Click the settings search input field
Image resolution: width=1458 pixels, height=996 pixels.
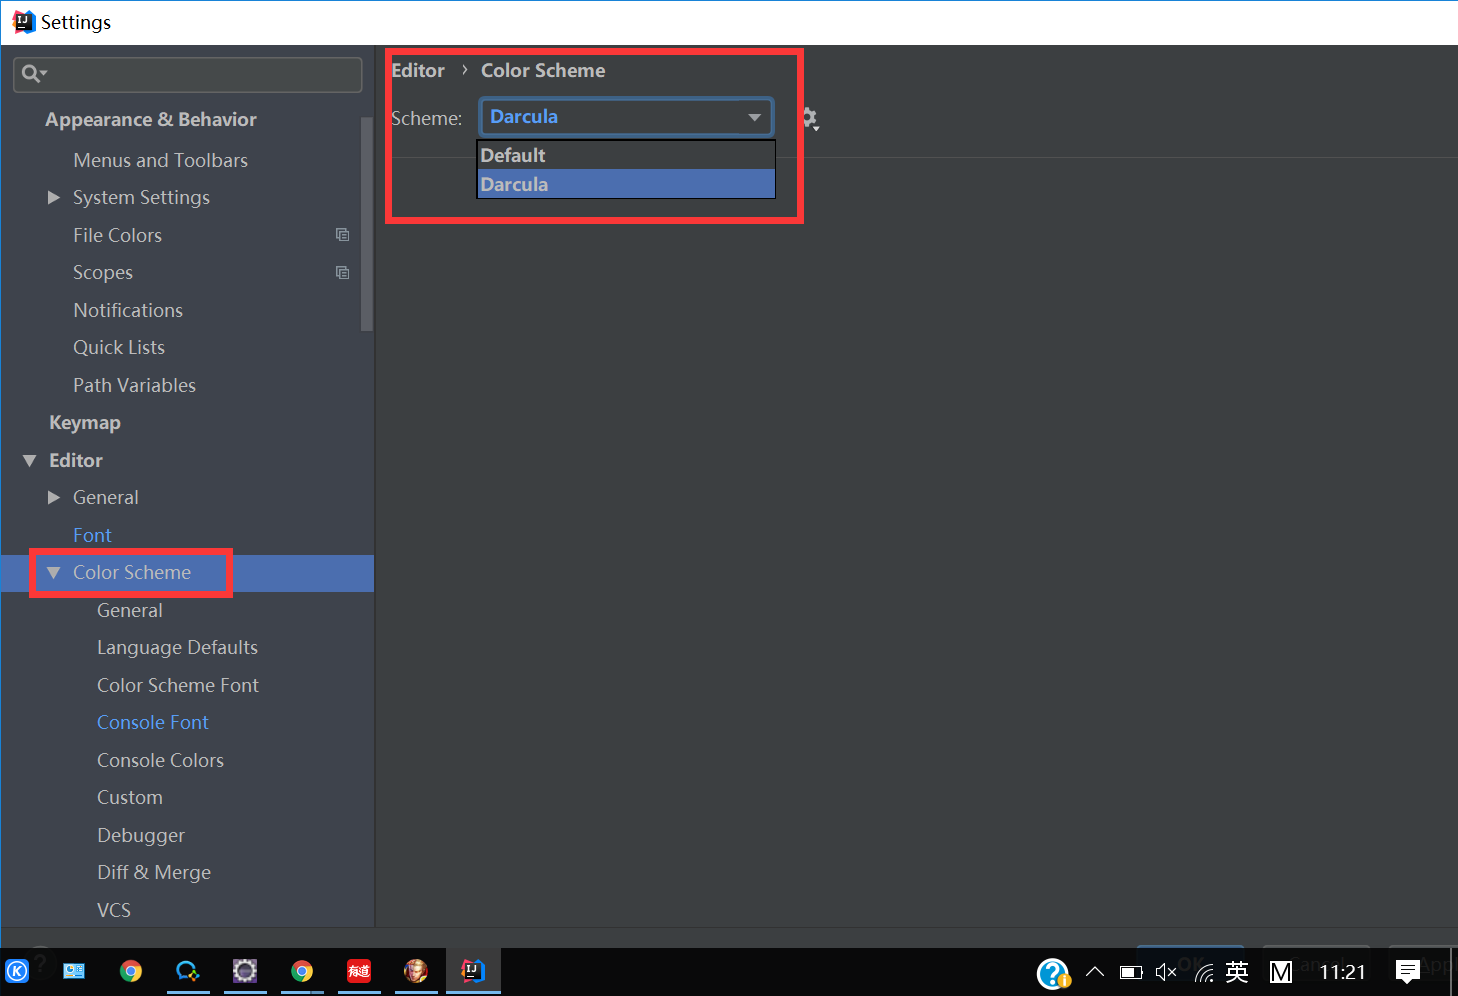[188, 74]
